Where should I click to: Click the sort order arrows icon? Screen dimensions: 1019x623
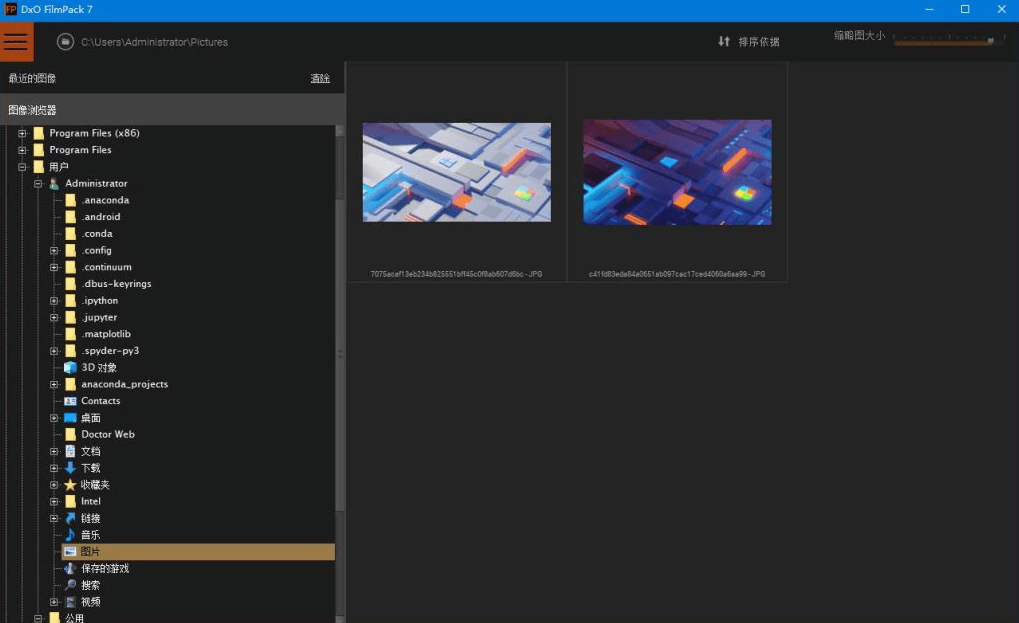[724, 42]
